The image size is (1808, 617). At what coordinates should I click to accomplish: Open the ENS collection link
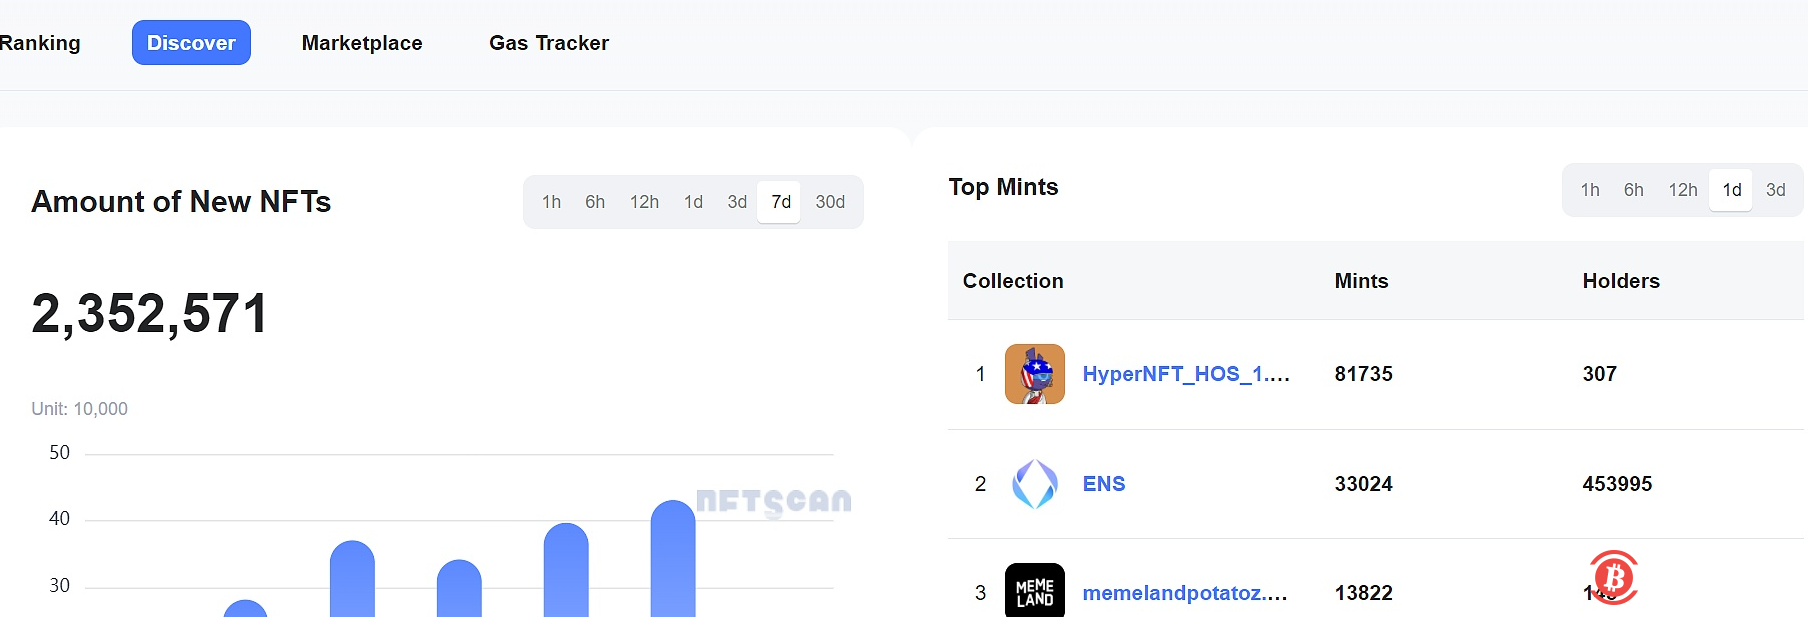1104,484
